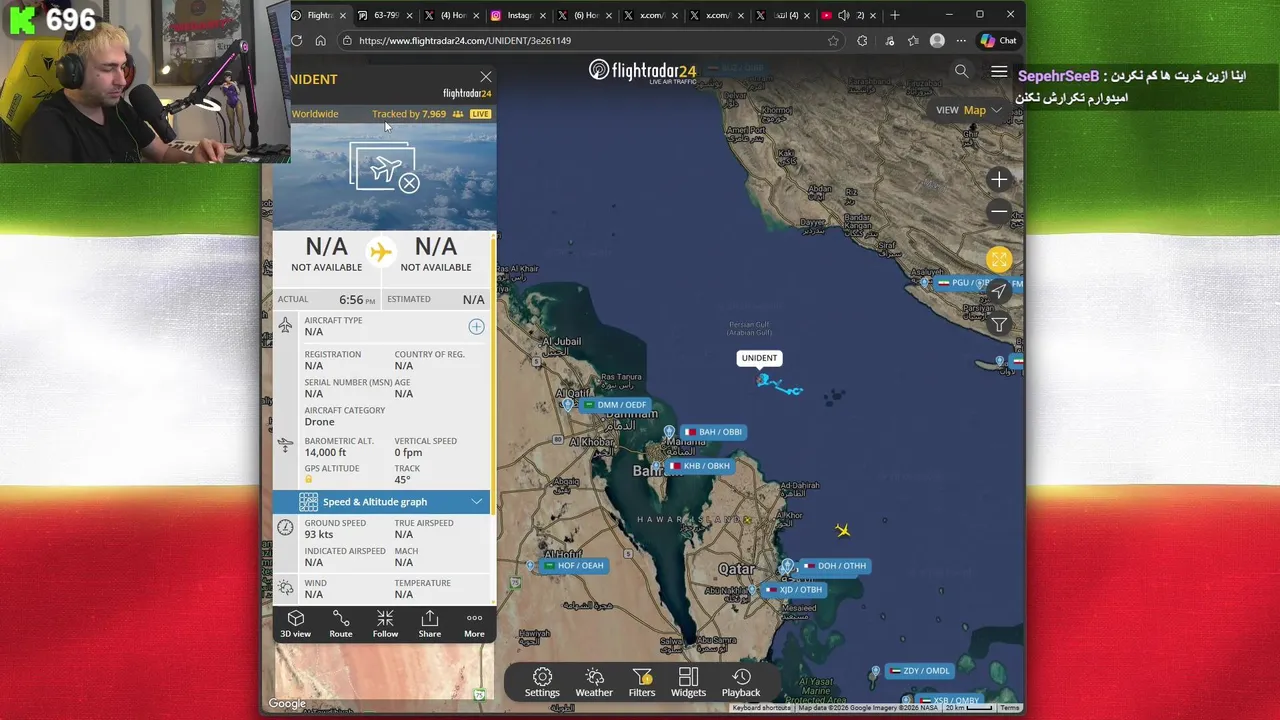Click the plus icon beside Aircraft Type
Viewport: 1280px width, 720px height.
476,327
